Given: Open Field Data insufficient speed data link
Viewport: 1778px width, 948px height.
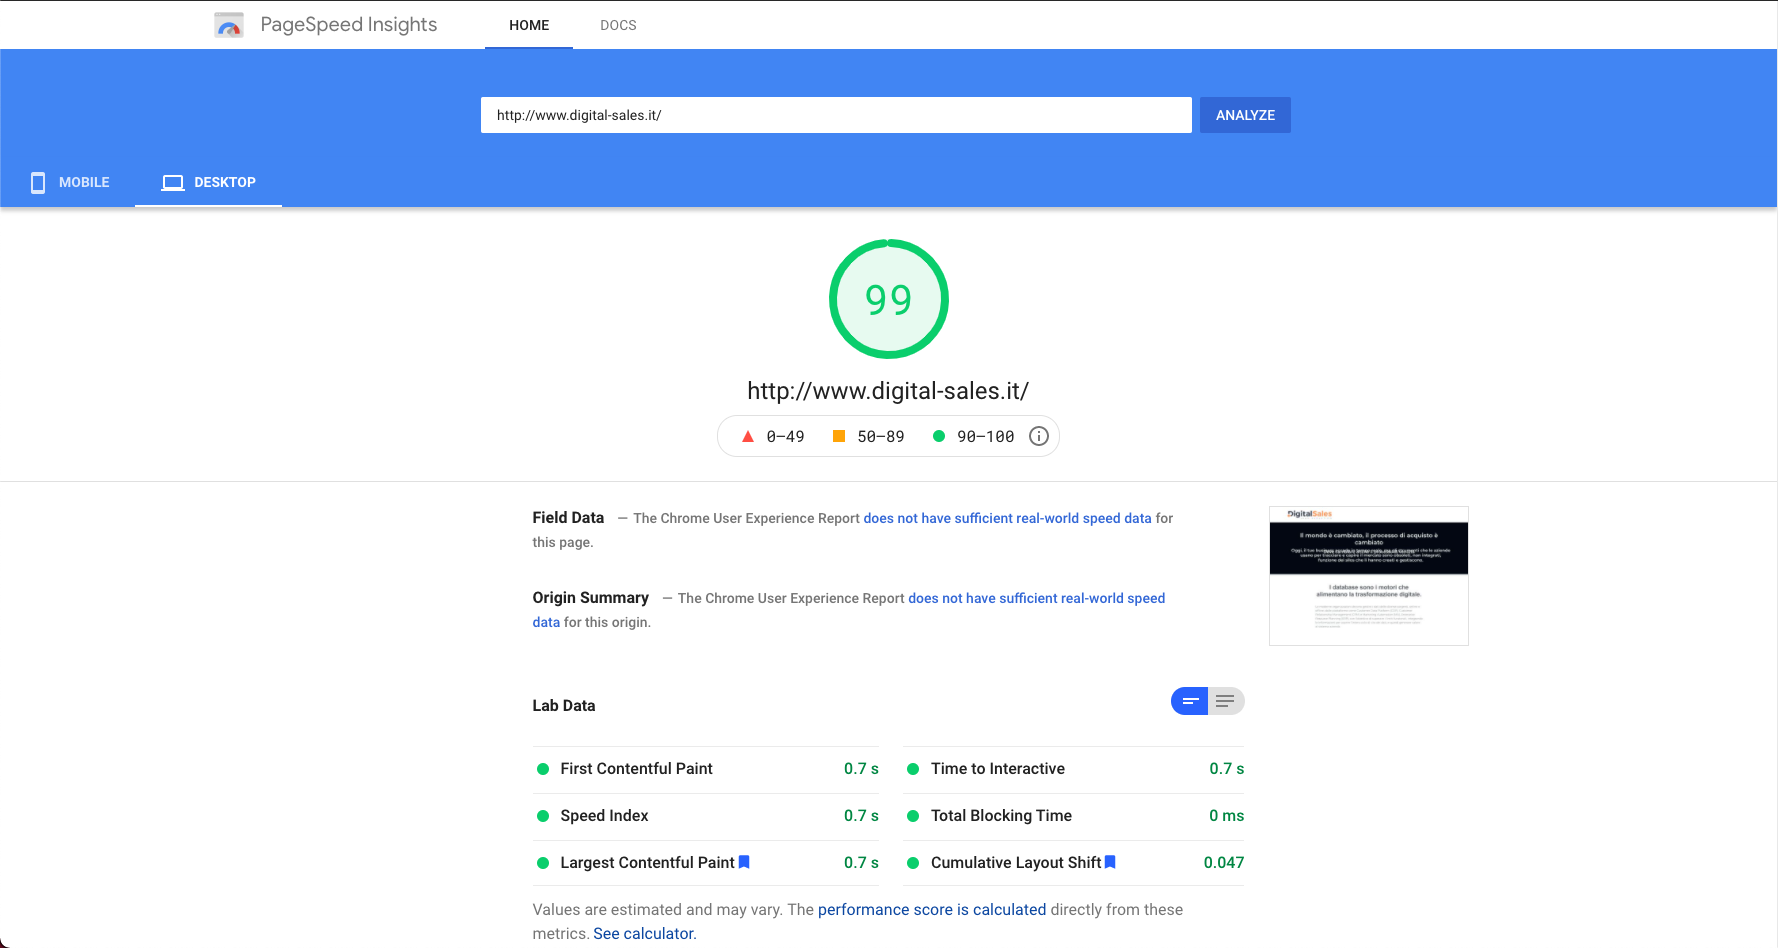Looking at the screenshot, I should (x=1007, y=518).
